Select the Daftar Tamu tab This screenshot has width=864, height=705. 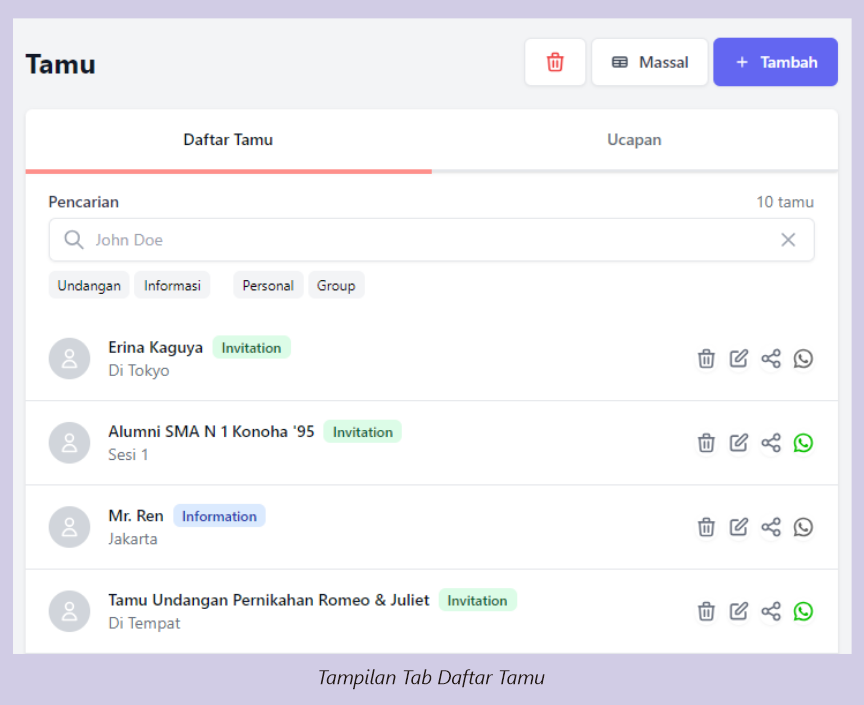(228, 140)
